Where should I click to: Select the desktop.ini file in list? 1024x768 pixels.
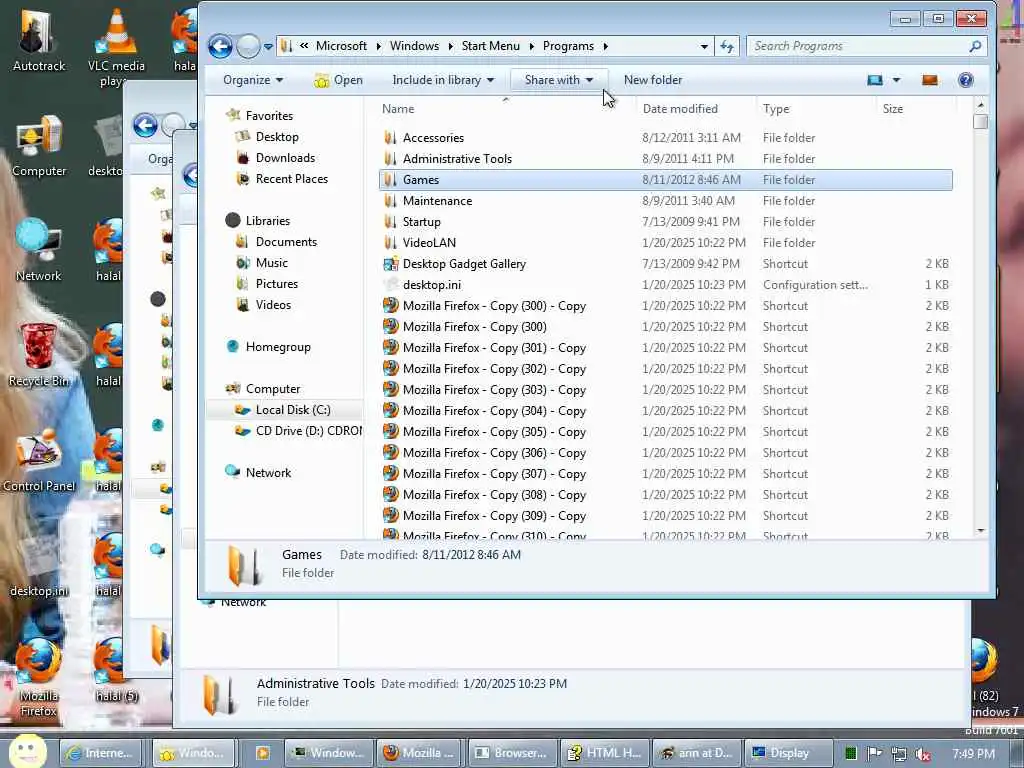[x=432, y=285]
